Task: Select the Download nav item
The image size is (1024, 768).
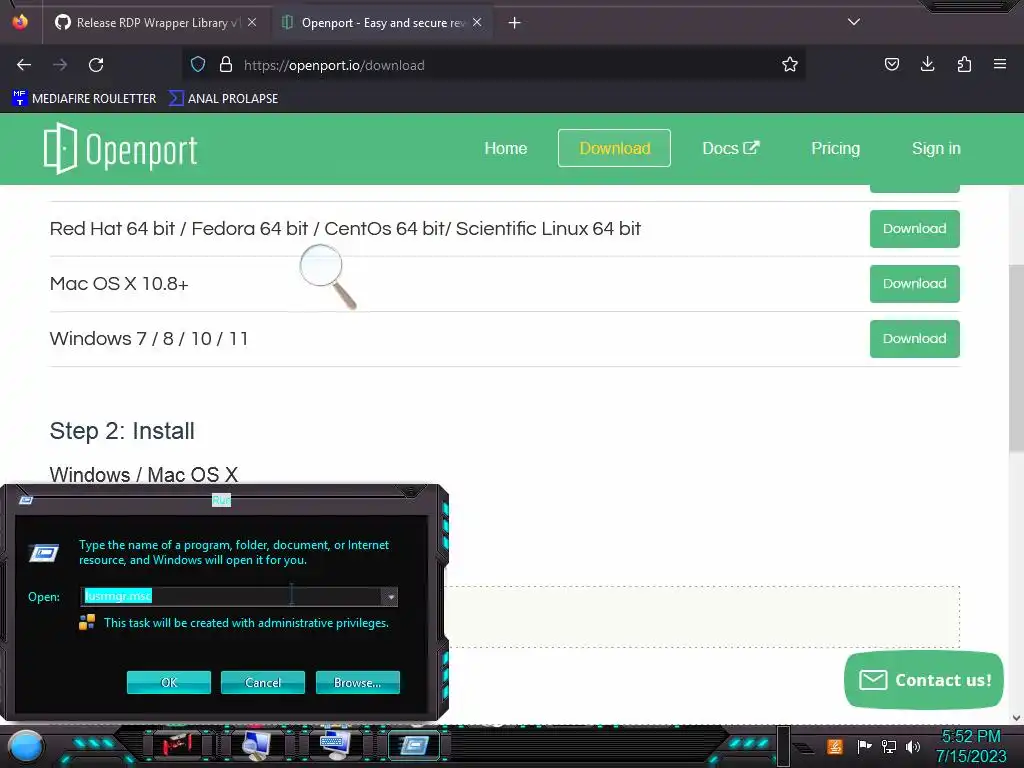Action: (x=615, y=148)
